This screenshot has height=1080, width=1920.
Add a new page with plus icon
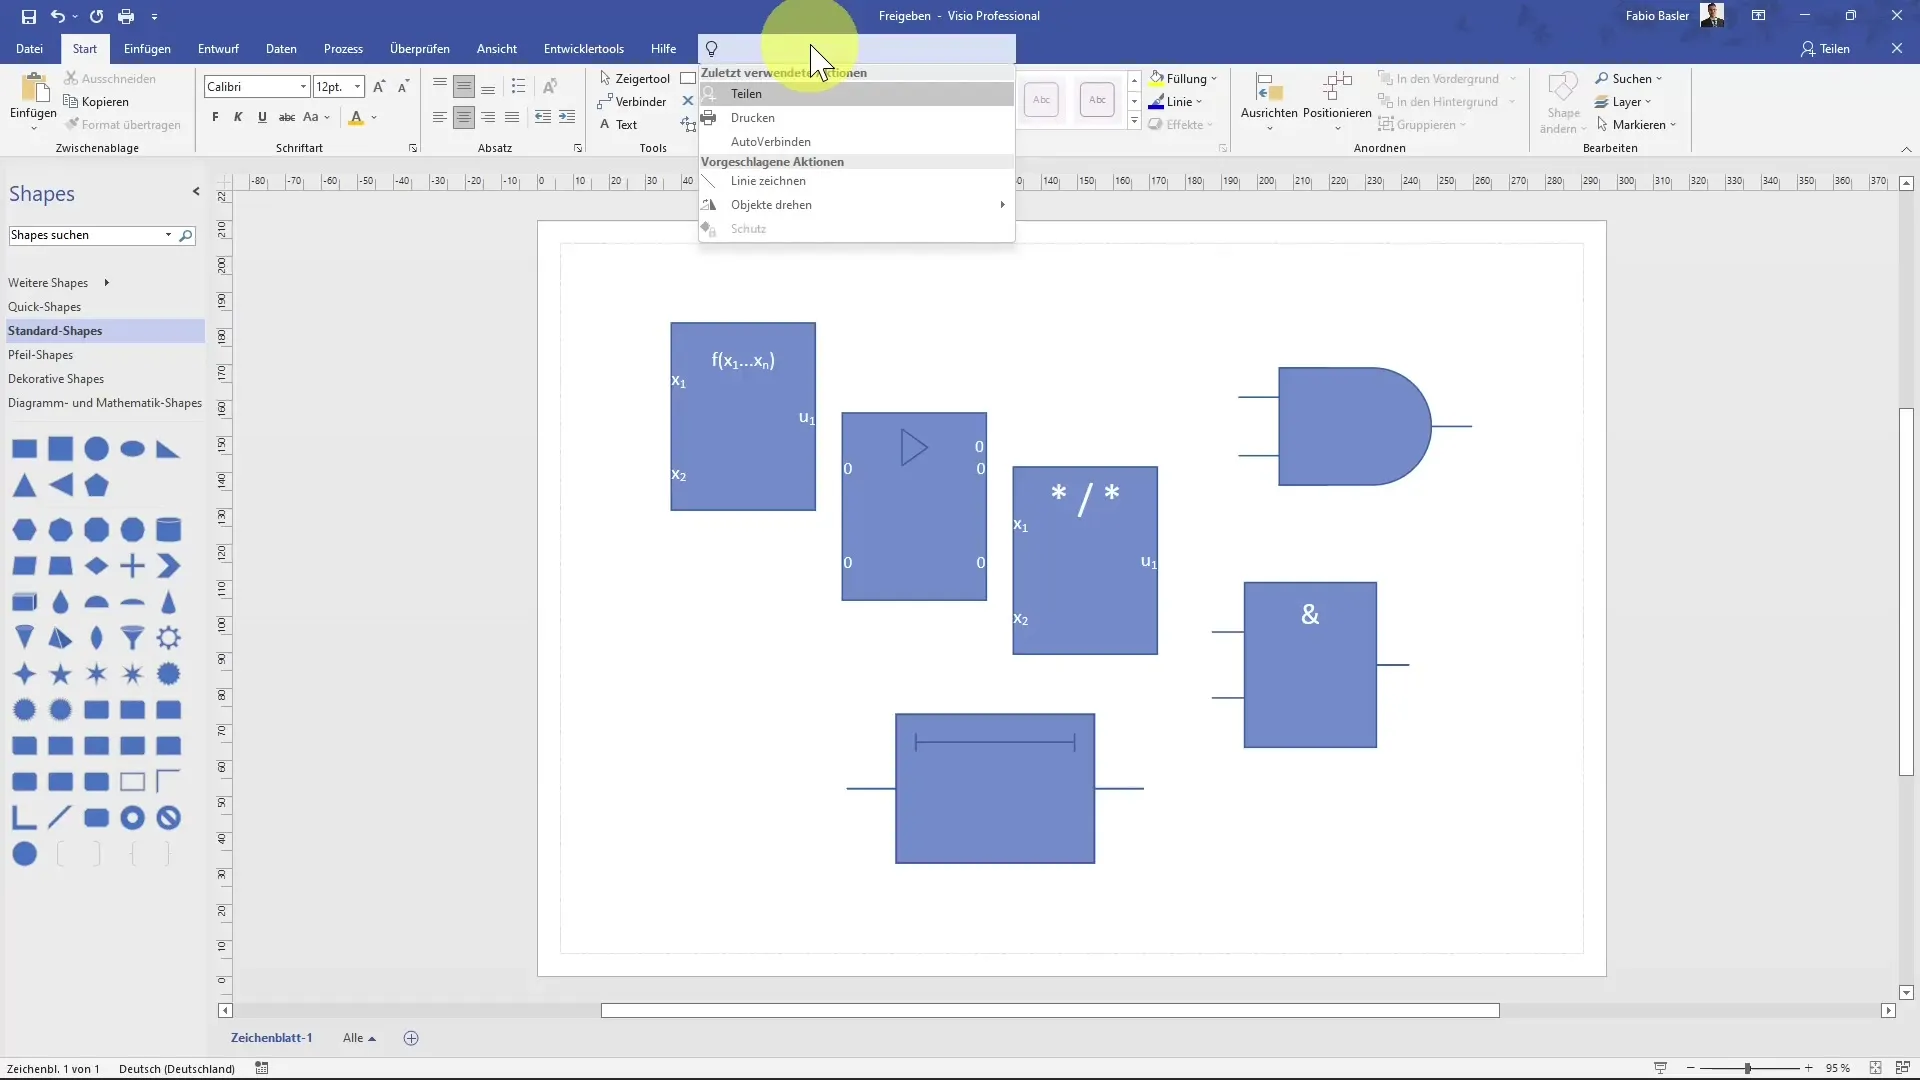pos(411,1038)
